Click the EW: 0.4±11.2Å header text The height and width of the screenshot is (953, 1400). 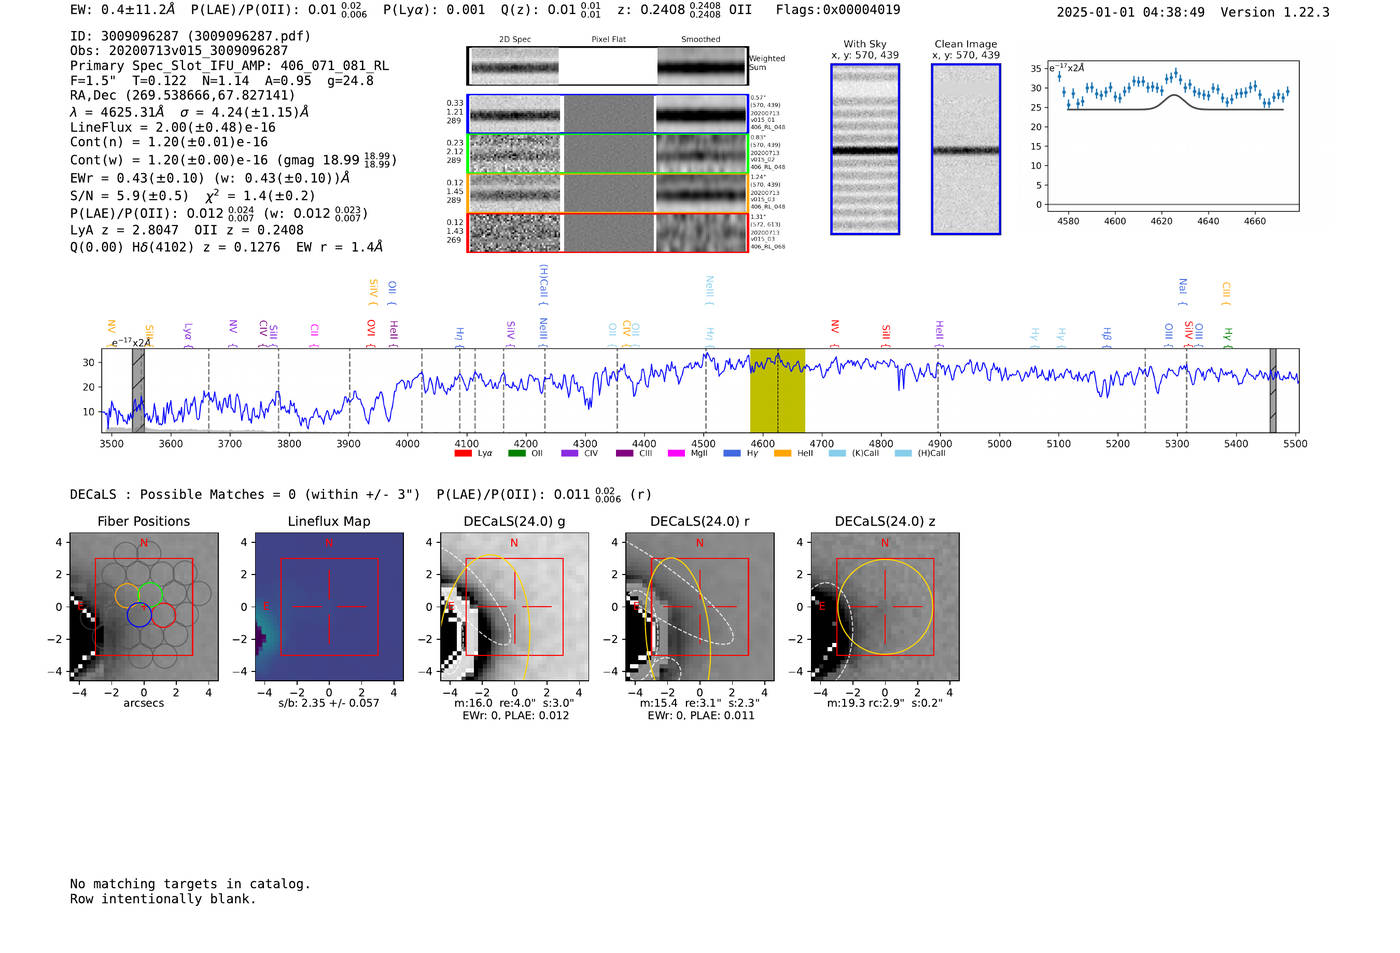pos(122,10)
